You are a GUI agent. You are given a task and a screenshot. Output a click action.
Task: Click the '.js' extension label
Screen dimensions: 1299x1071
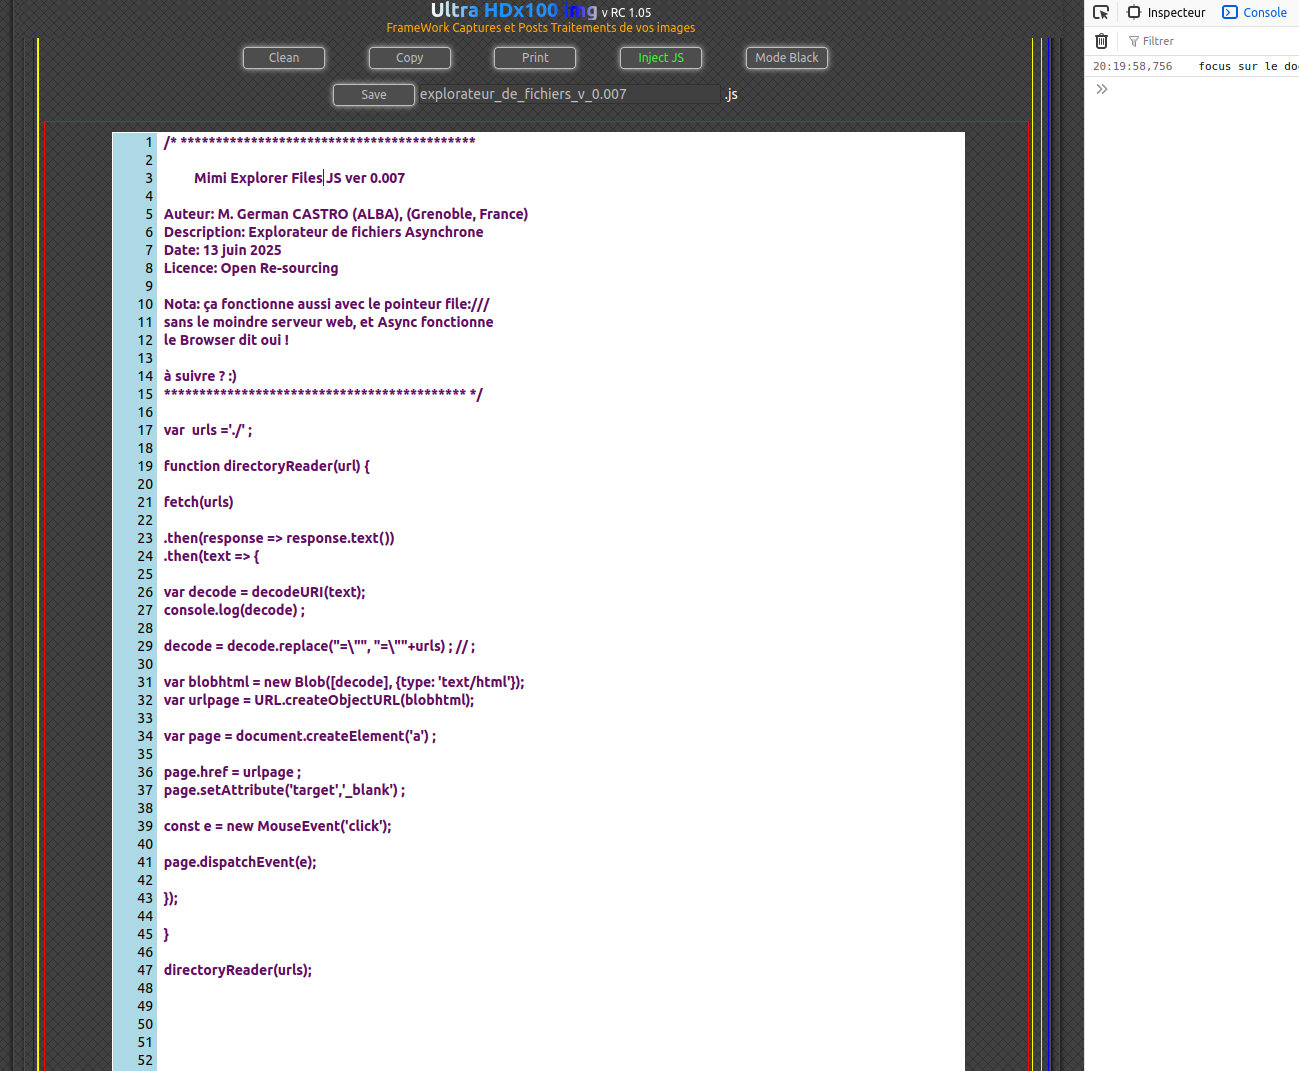(731, 94)
